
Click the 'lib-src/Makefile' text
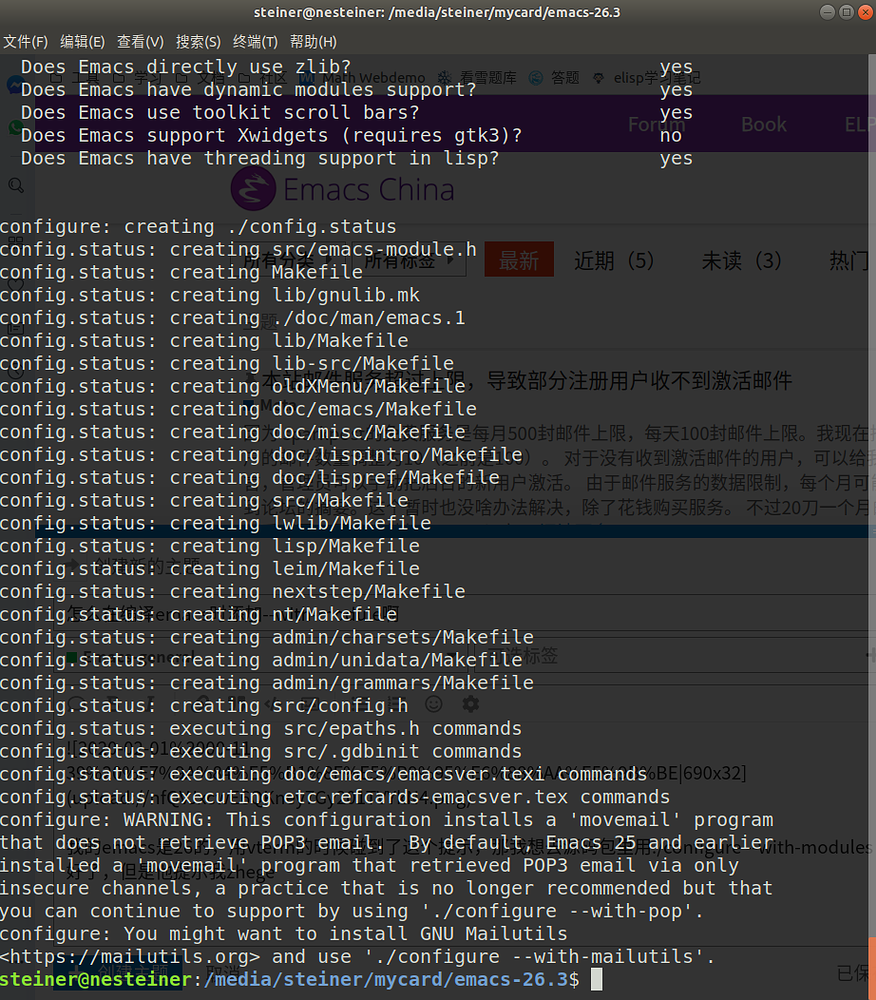click(x=363, y=364)
